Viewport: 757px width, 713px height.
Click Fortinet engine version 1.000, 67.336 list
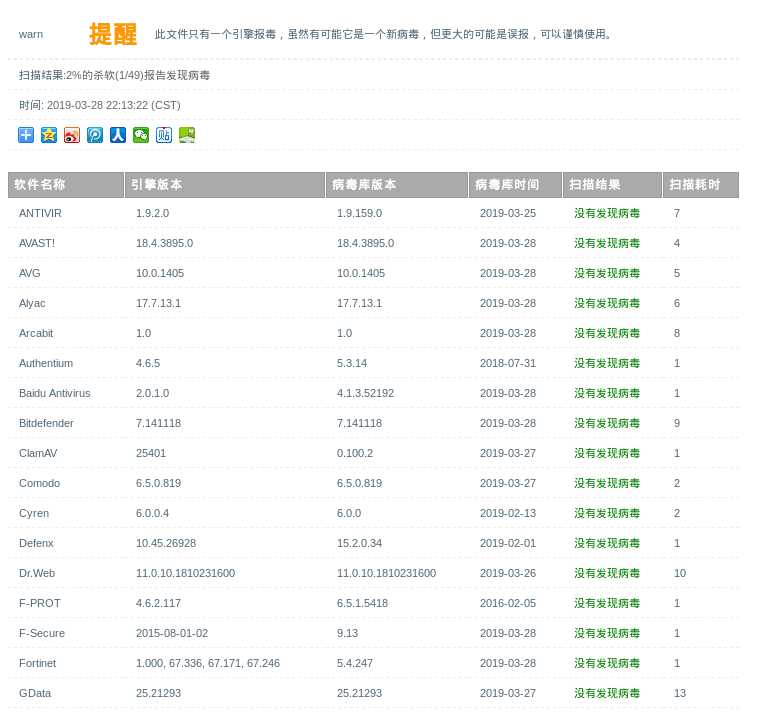click(208, 662)
